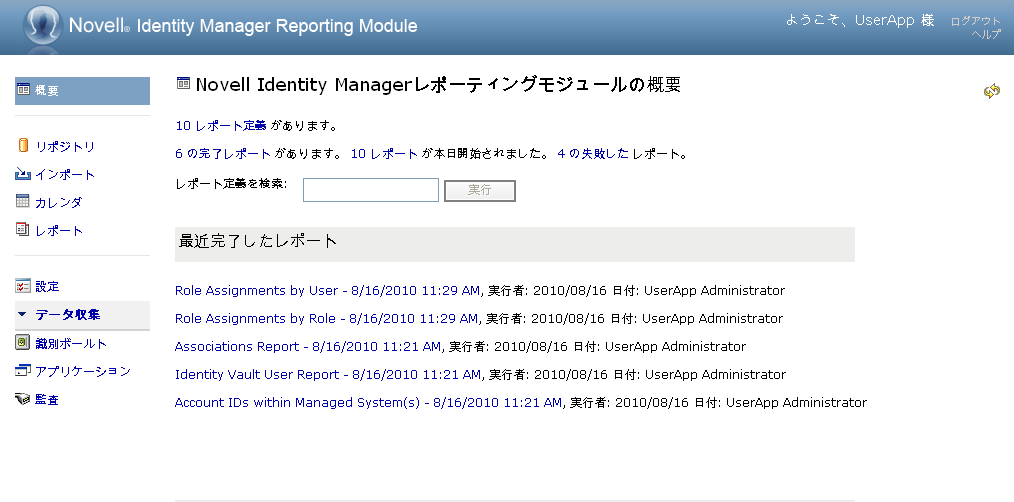The height and width of the screenshot is (502, 1014).
Task: Open the 6 の完了レポート link
Action: pos(223,154)
